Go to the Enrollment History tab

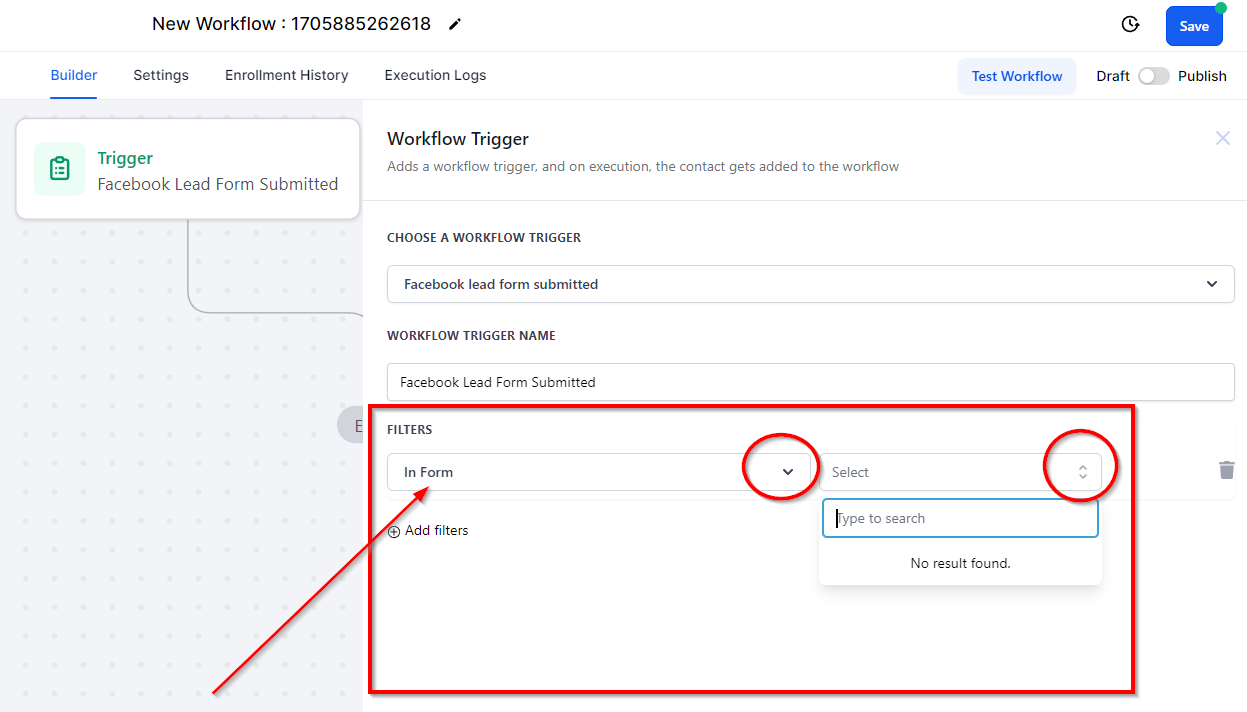pos(286,75)
